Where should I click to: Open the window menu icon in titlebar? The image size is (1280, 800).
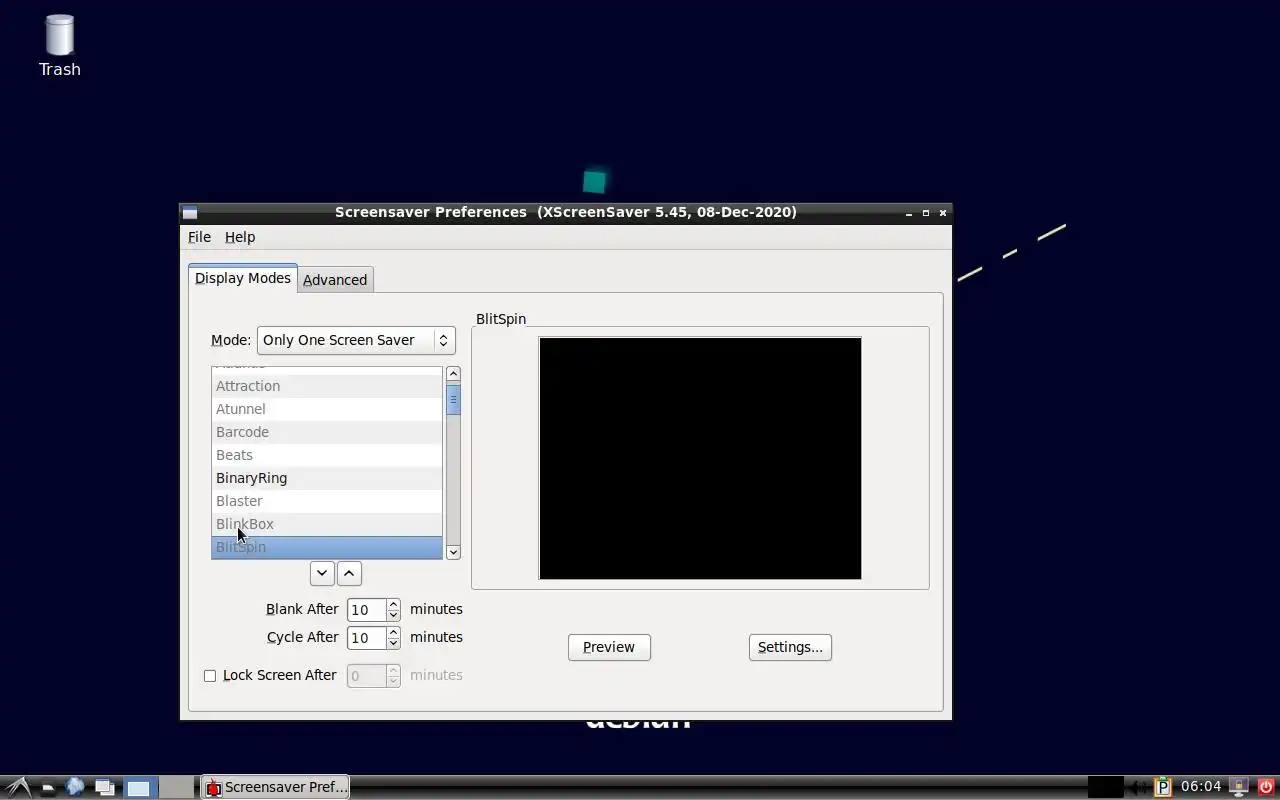pyautogui.click(x=190, y=212)
